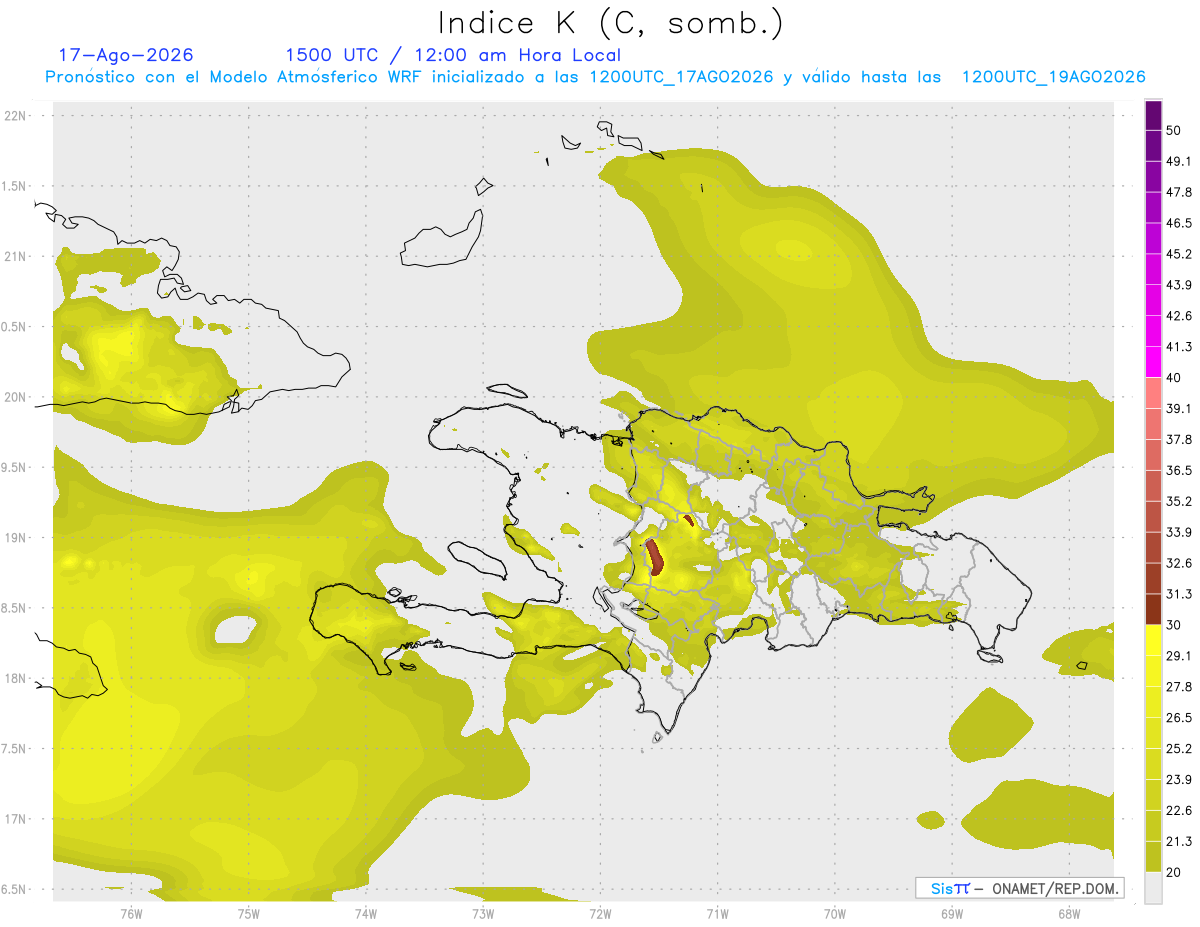
Task: Click the 22N latitude axis label
Action: point(16,115)
